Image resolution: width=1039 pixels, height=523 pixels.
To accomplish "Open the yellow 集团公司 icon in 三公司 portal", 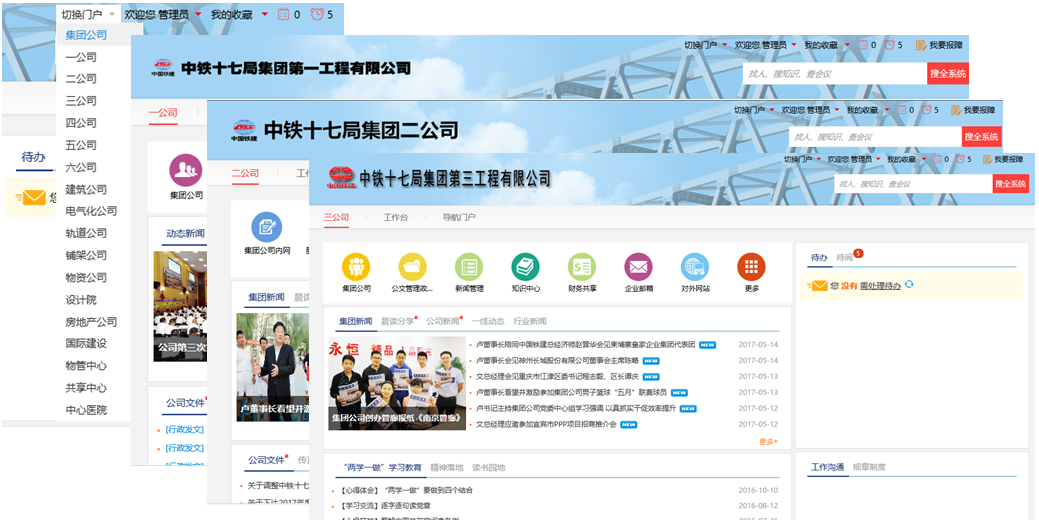I will click(x=356, y=267).
